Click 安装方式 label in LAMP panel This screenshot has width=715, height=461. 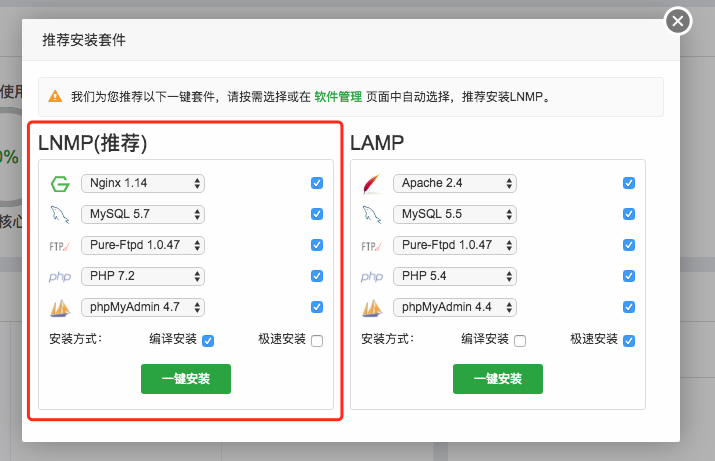[388, 339]
